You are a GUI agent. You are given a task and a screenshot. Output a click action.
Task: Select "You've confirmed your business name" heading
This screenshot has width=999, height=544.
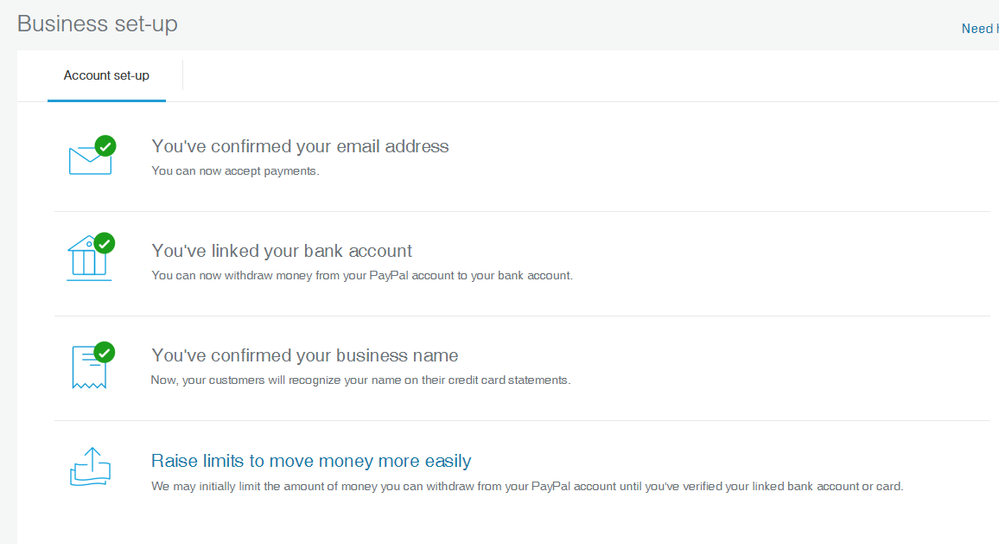coord(304,355)
